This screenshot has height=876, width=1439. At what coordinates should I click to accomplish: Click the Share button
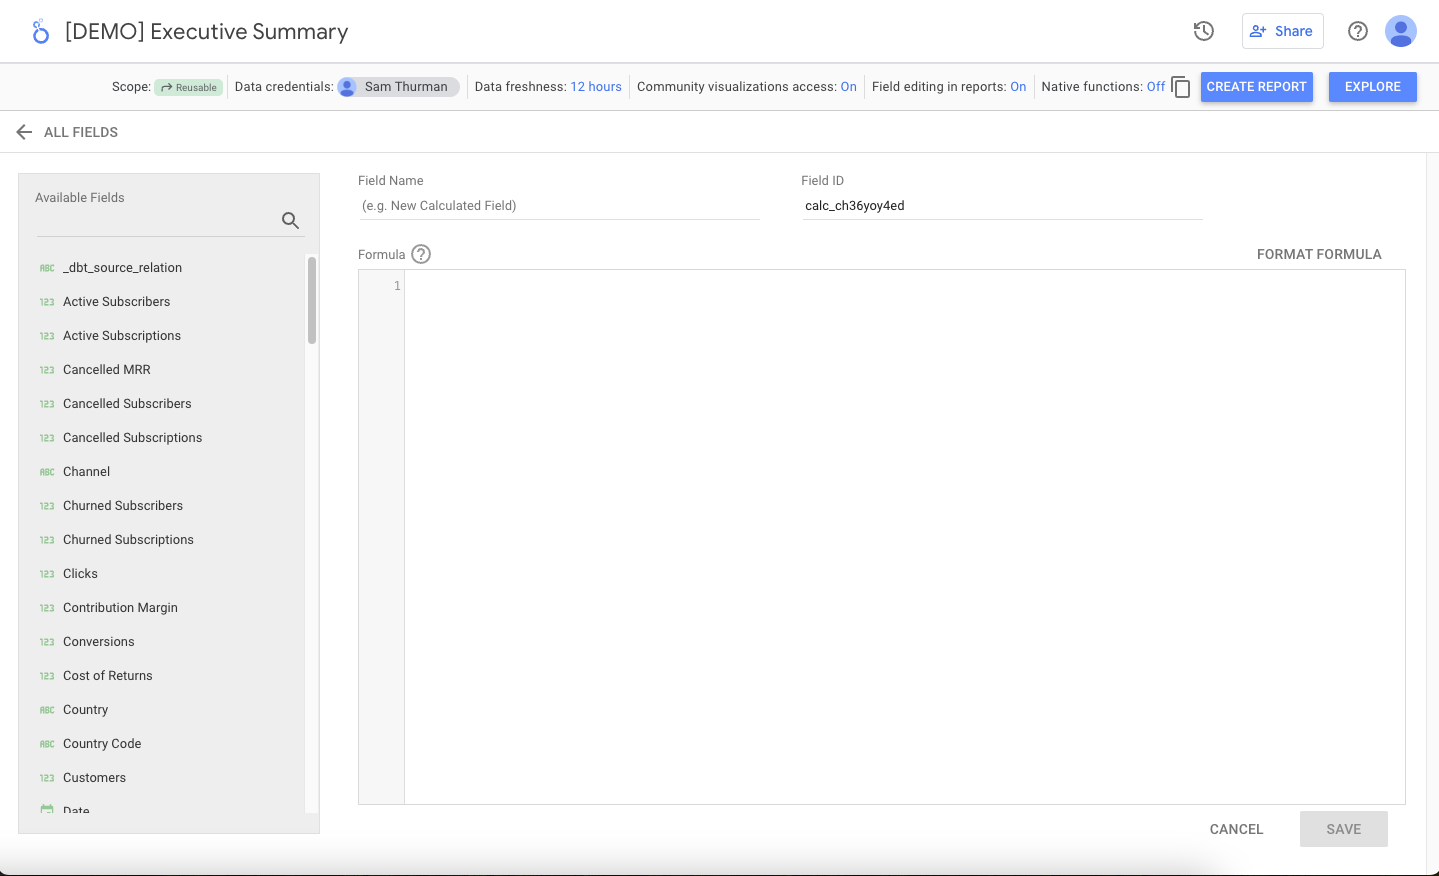click(x=1283, y=31)
